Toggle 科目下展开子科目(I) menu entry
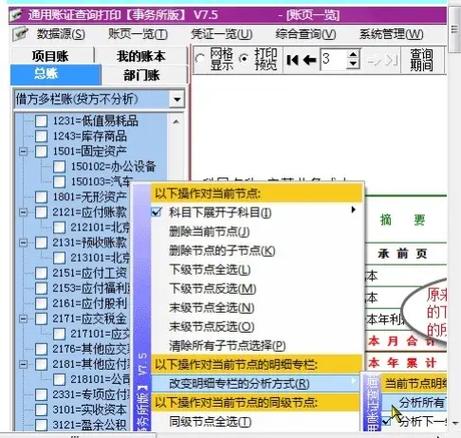This screenshot has width=461, height=438. tap(257, 212)
